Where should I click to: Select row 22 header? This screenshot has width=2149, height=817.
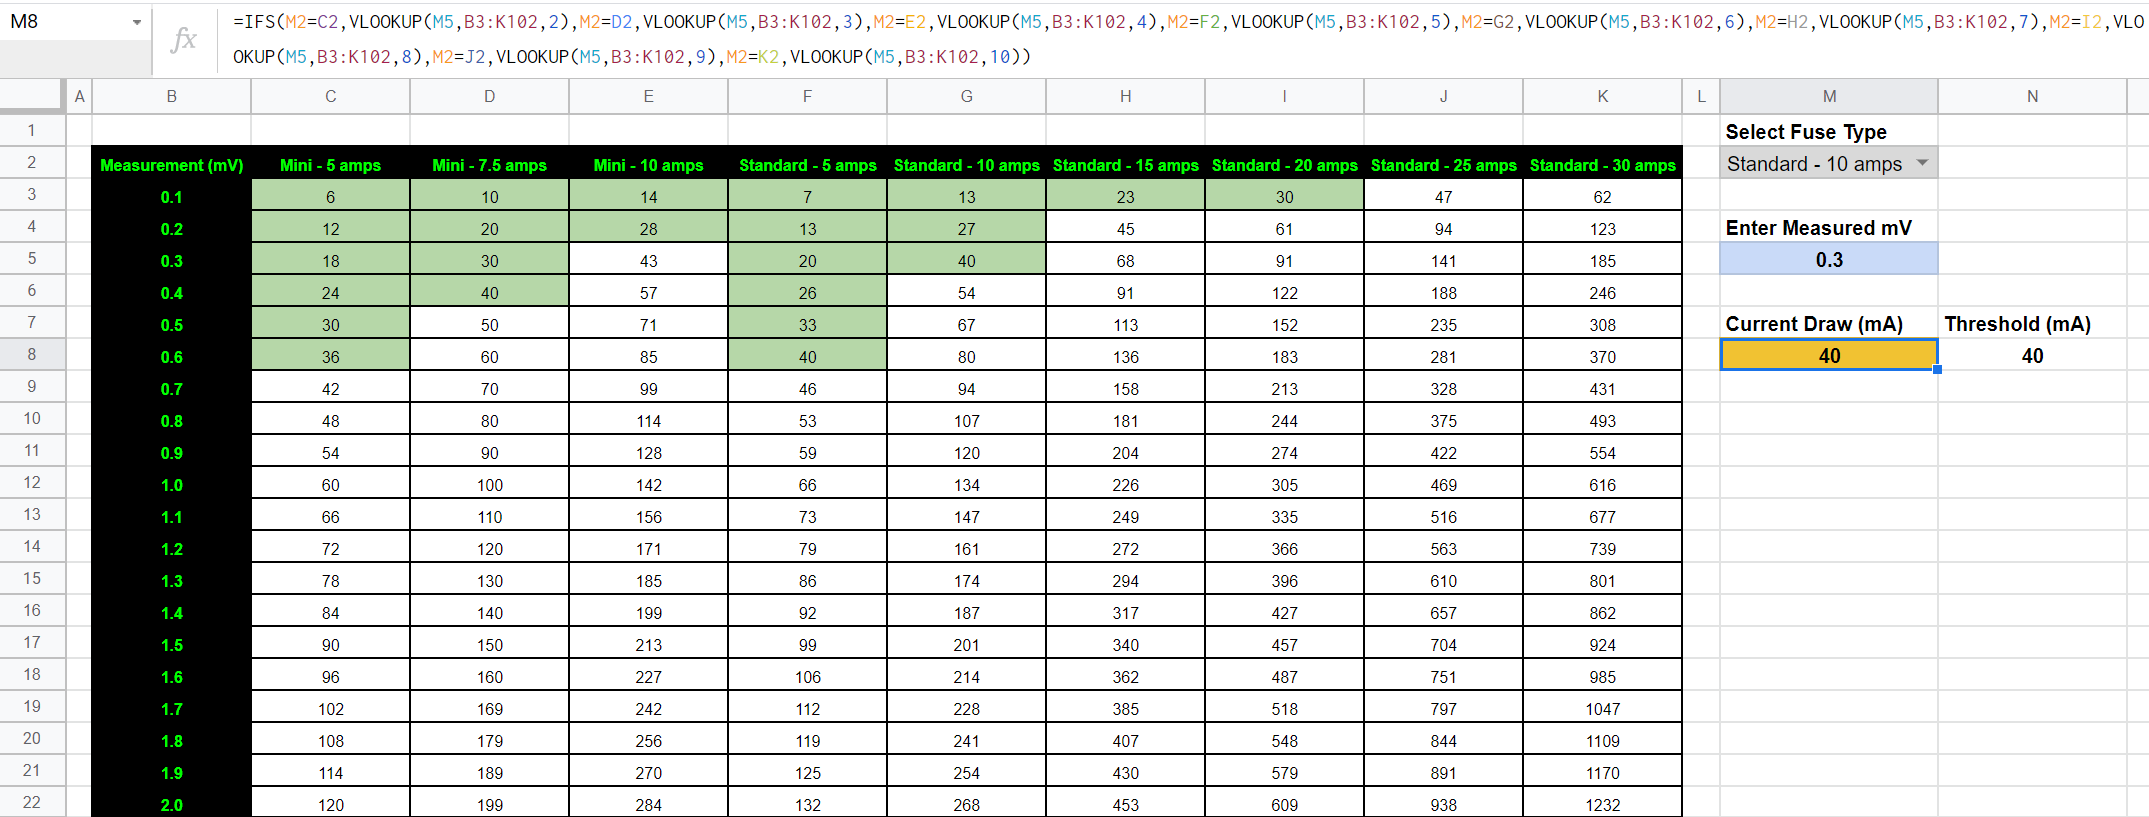click(32, 802)
